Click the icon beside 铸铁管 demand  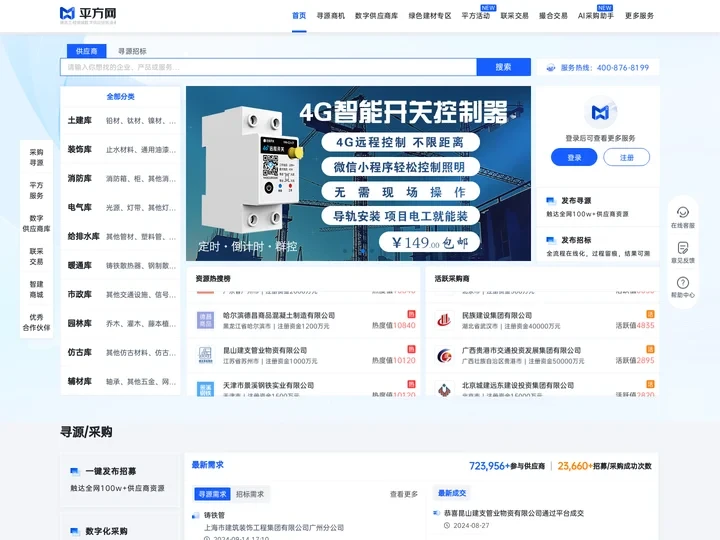[196, 516]
